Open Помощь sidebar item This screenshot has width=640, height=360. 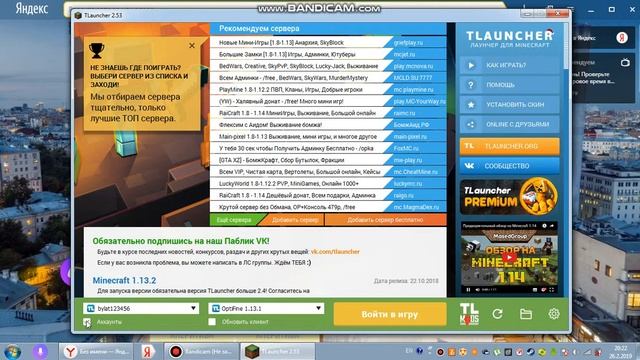(509, 85)
